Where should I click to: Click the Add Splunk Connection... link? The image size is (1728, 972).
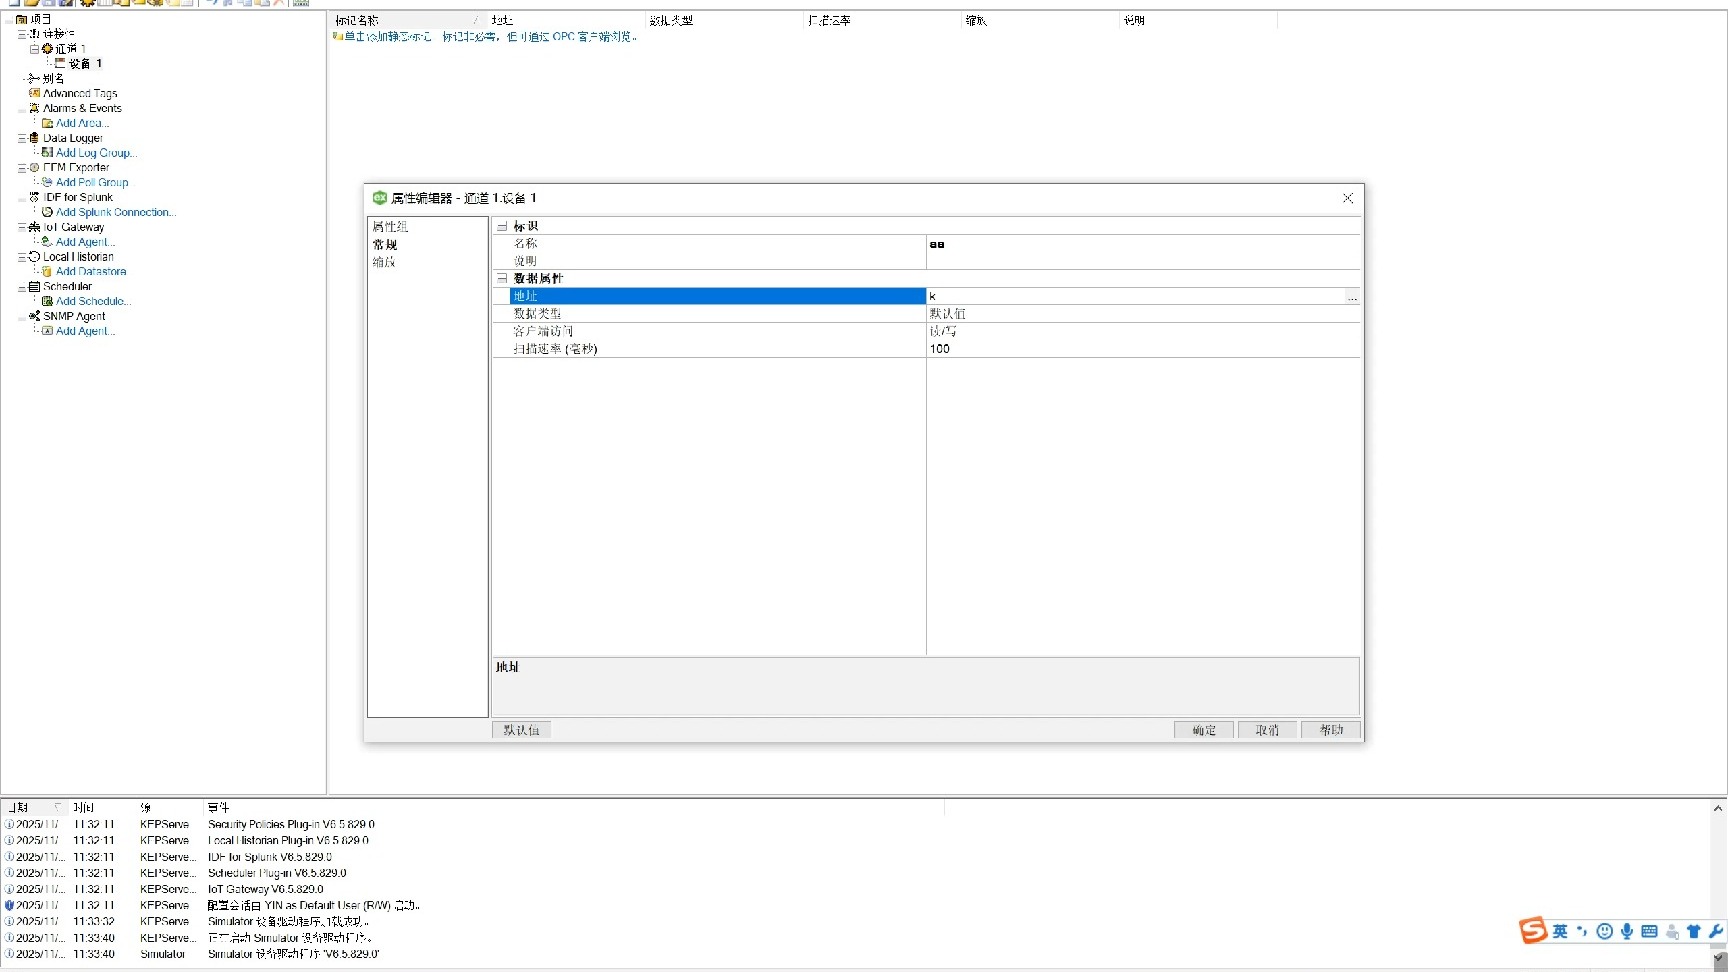[x=116, y=212]
